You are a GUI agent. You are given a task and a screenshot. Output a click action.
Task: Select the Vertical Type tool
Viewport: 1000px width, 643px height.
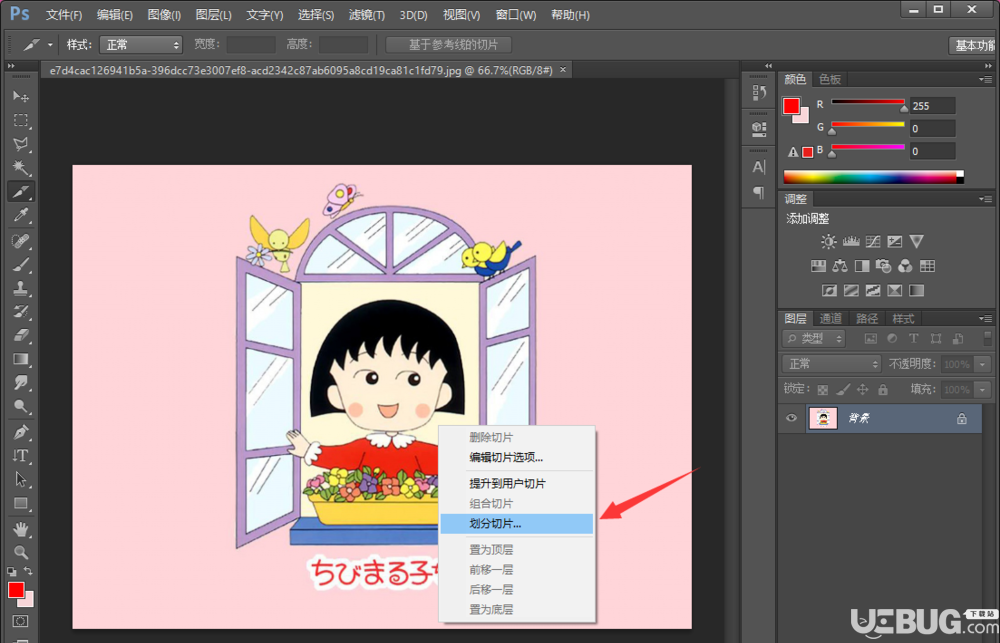click(x=20, y=455)
